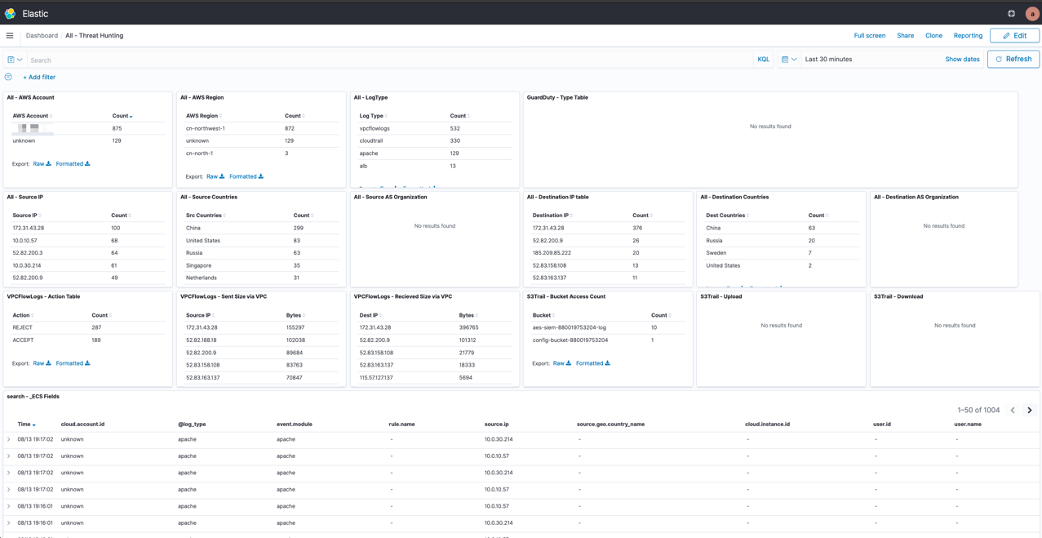Sort AWS Account table by Count
The width and height of the screenshot is (1042, 538).
[x=122, y=116]
